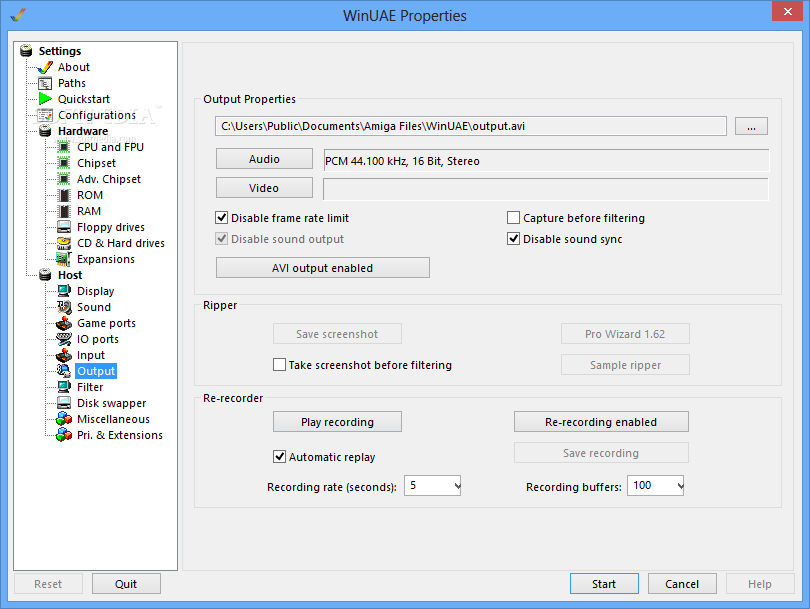Click the empty video codec field

546,189
